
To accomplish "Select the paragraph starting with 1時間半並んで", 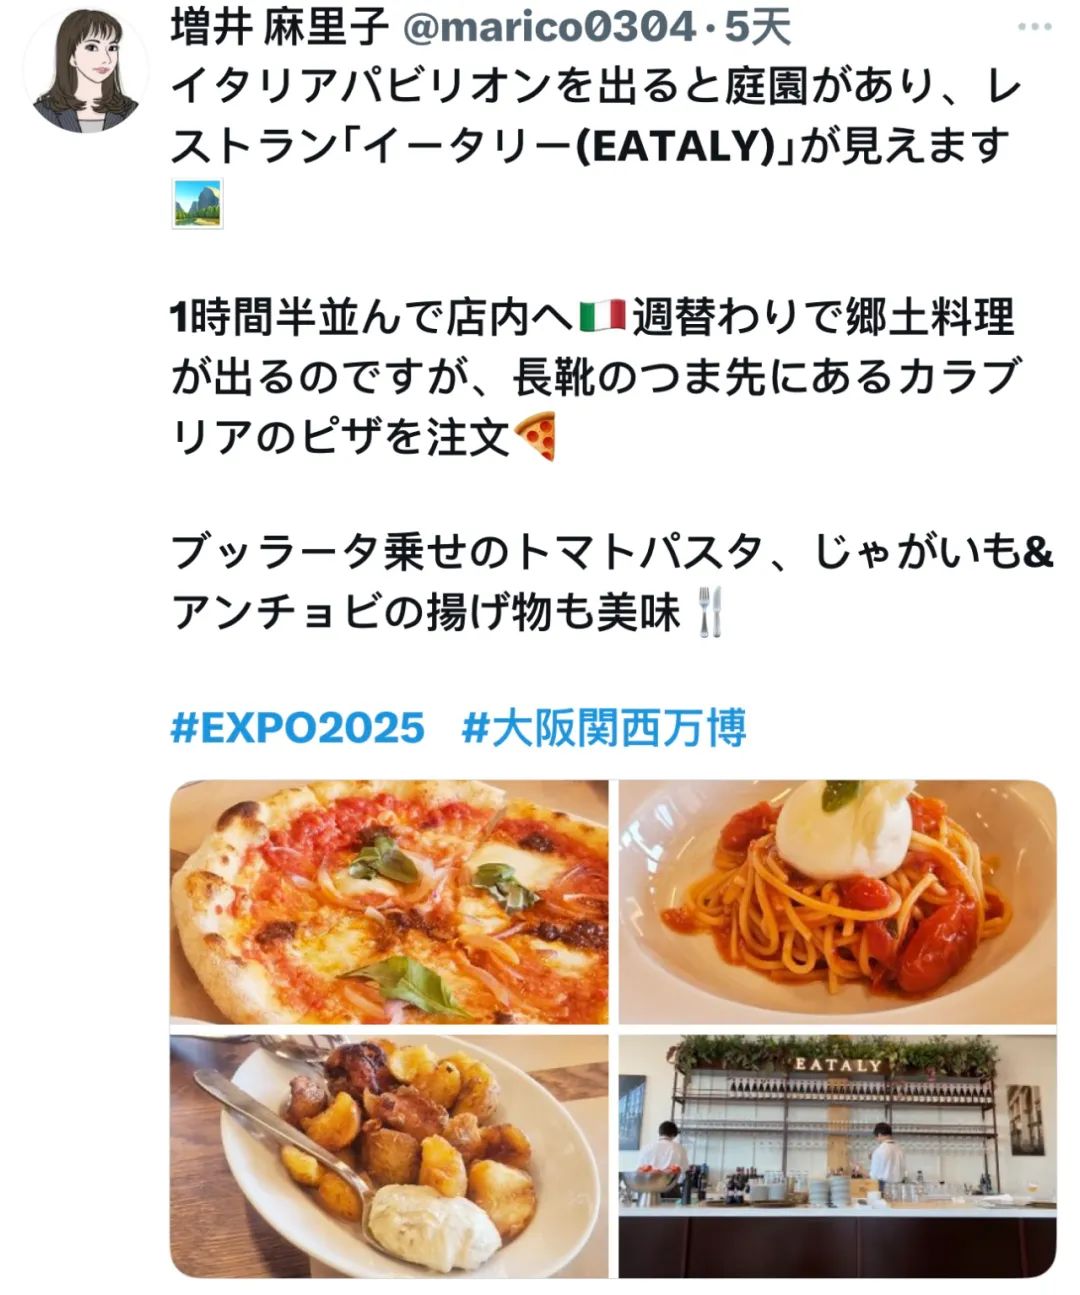I will [594, 376].
